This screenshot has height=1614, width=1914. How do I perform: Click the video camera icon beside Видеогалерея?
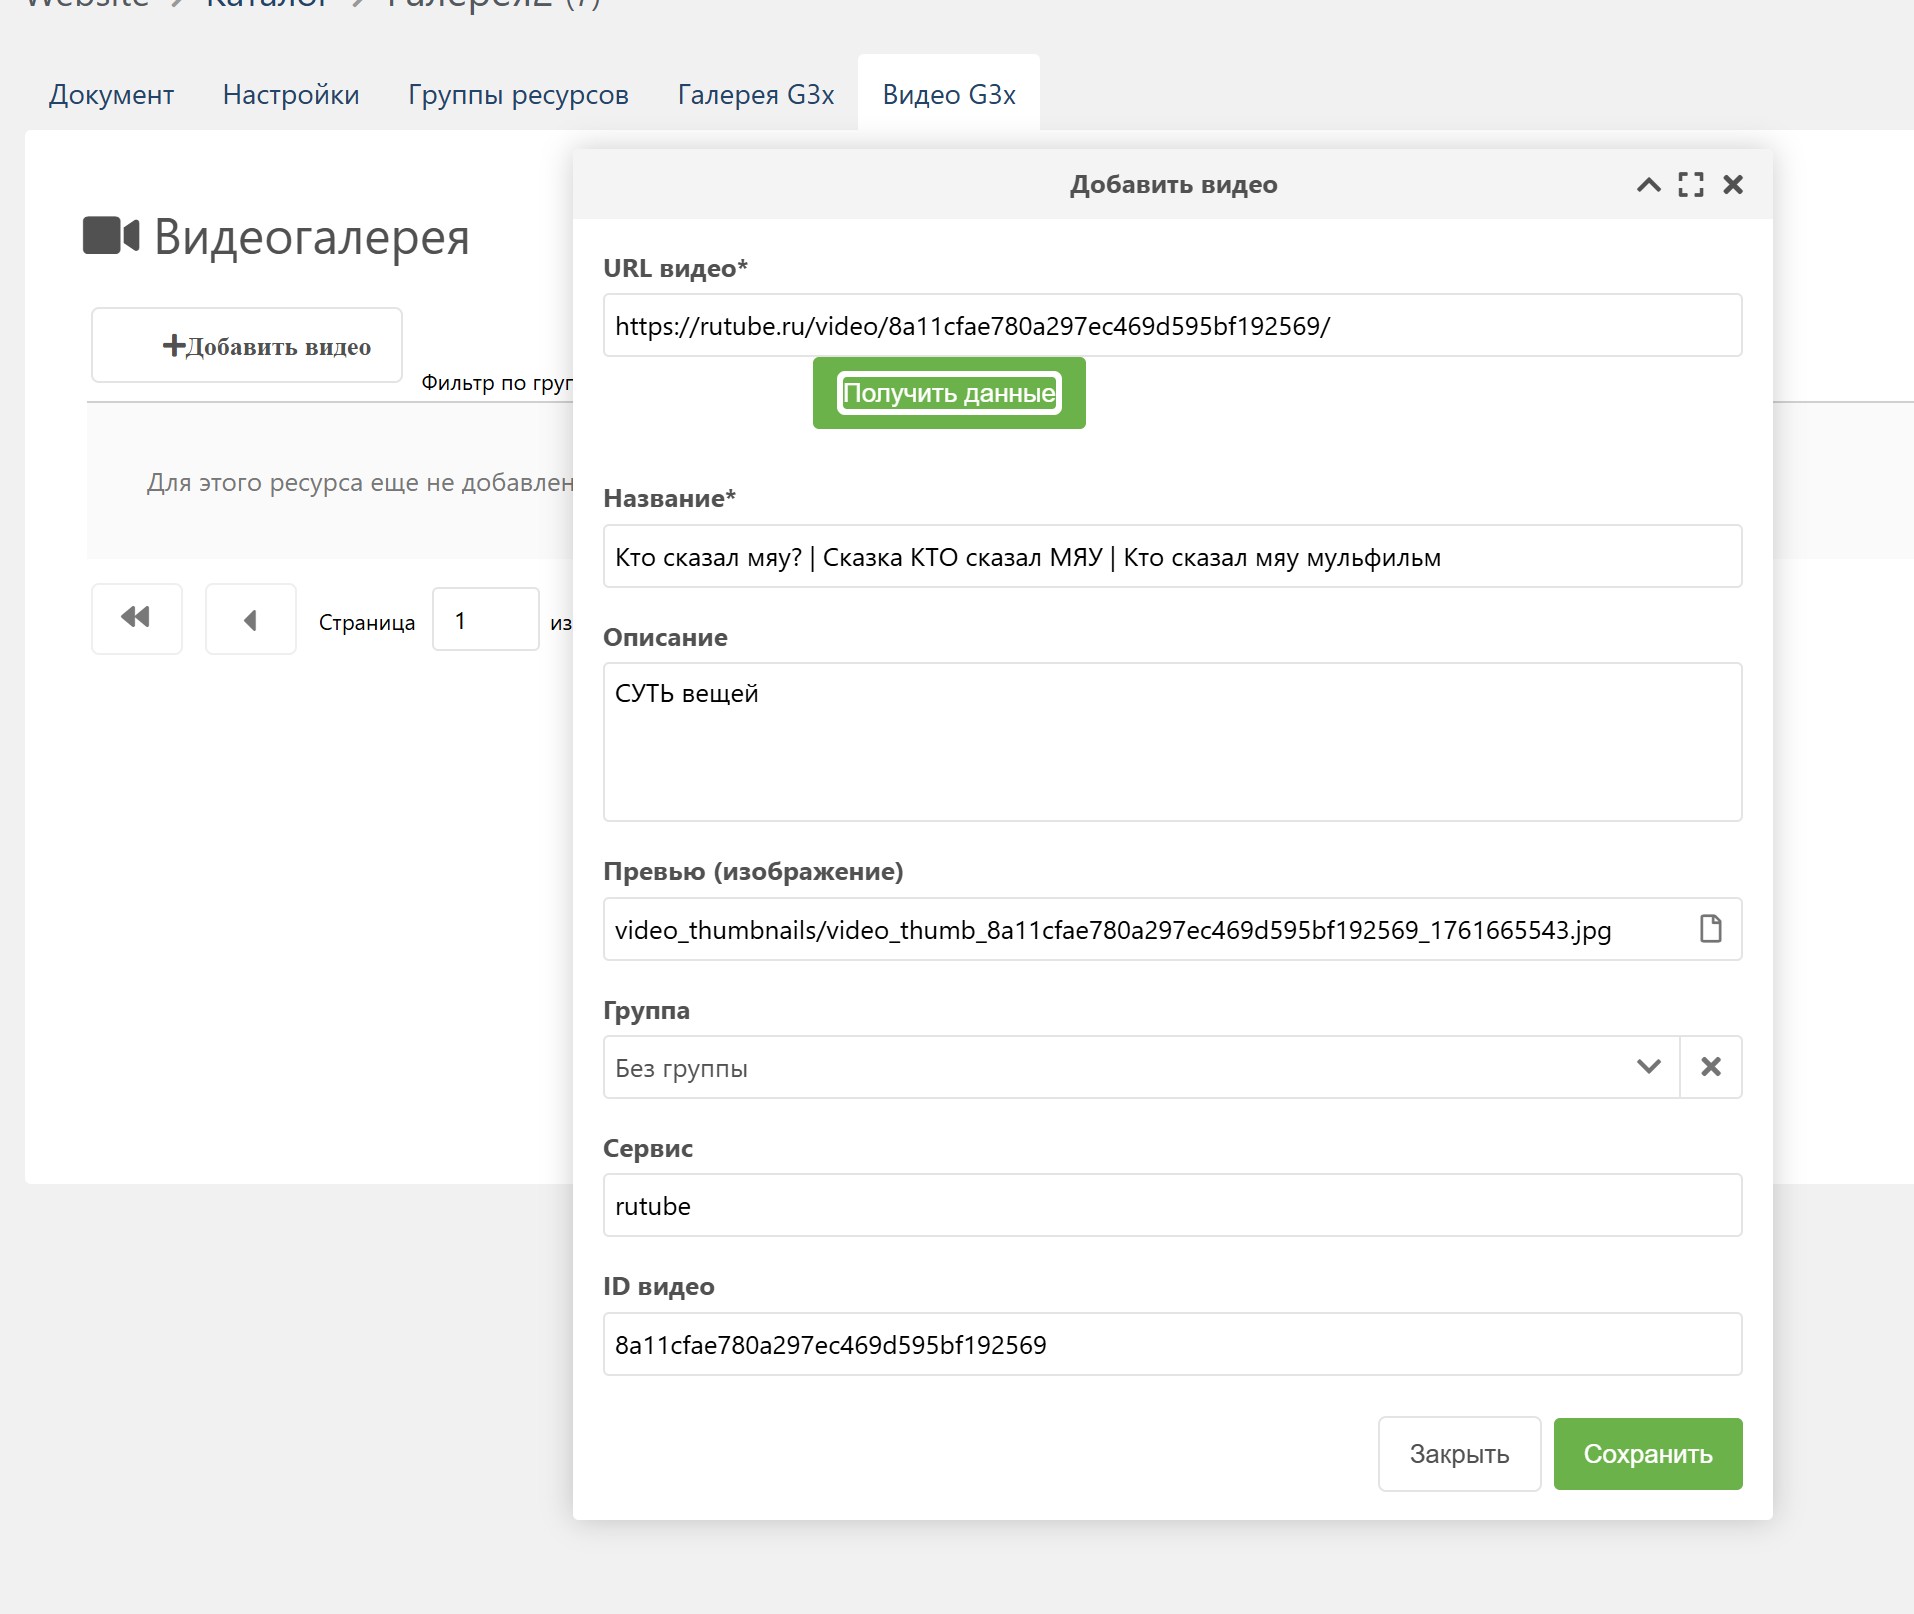click(110, 236)
